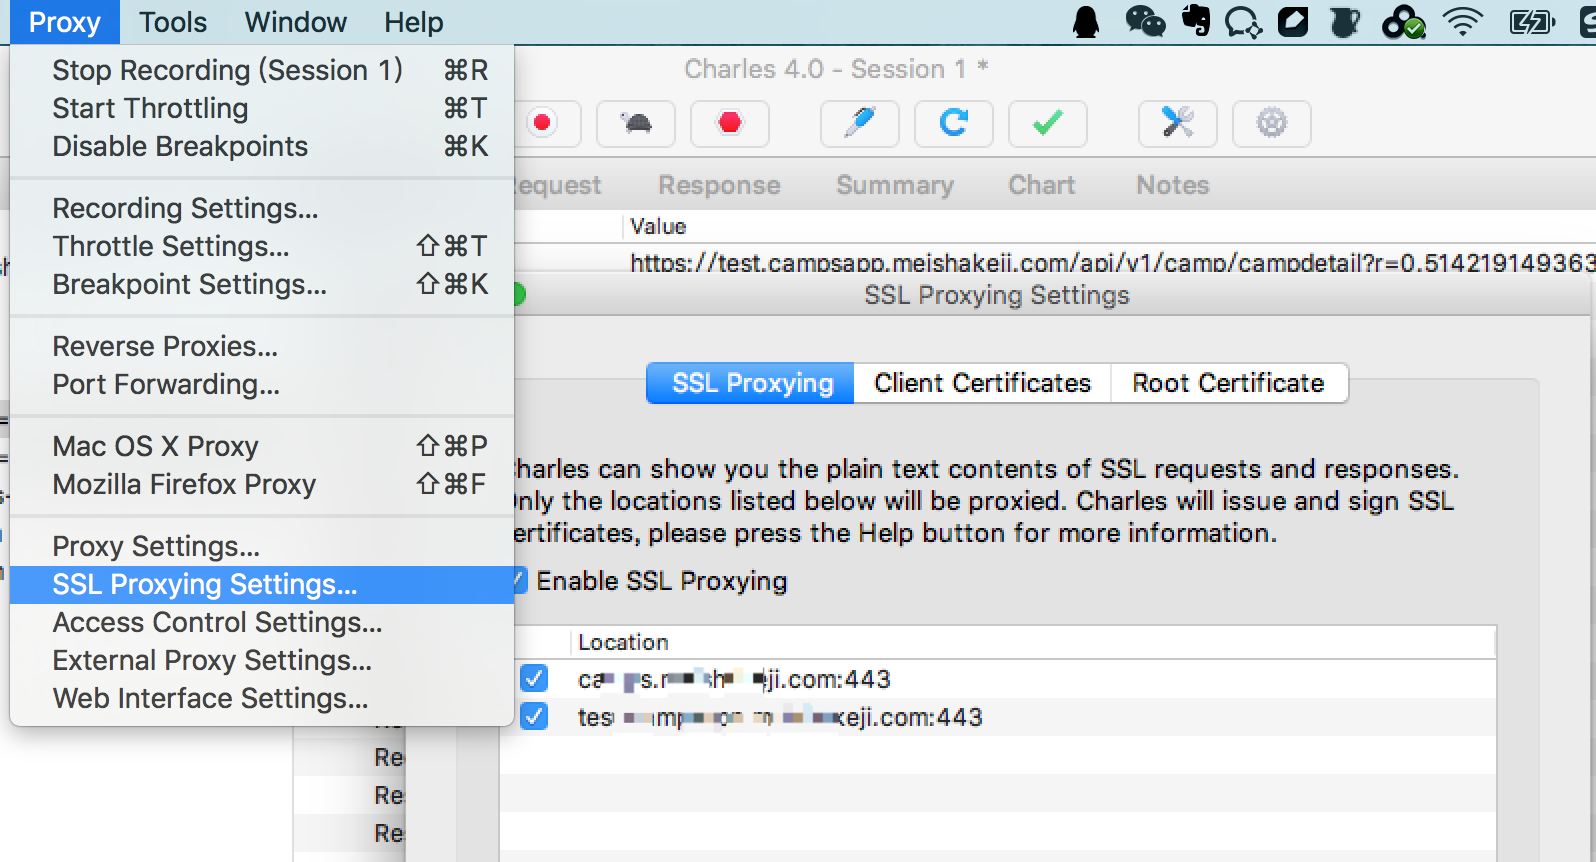Click the record button in Charles toolbar
The image size is (1596, 862).
pos(543,124)
